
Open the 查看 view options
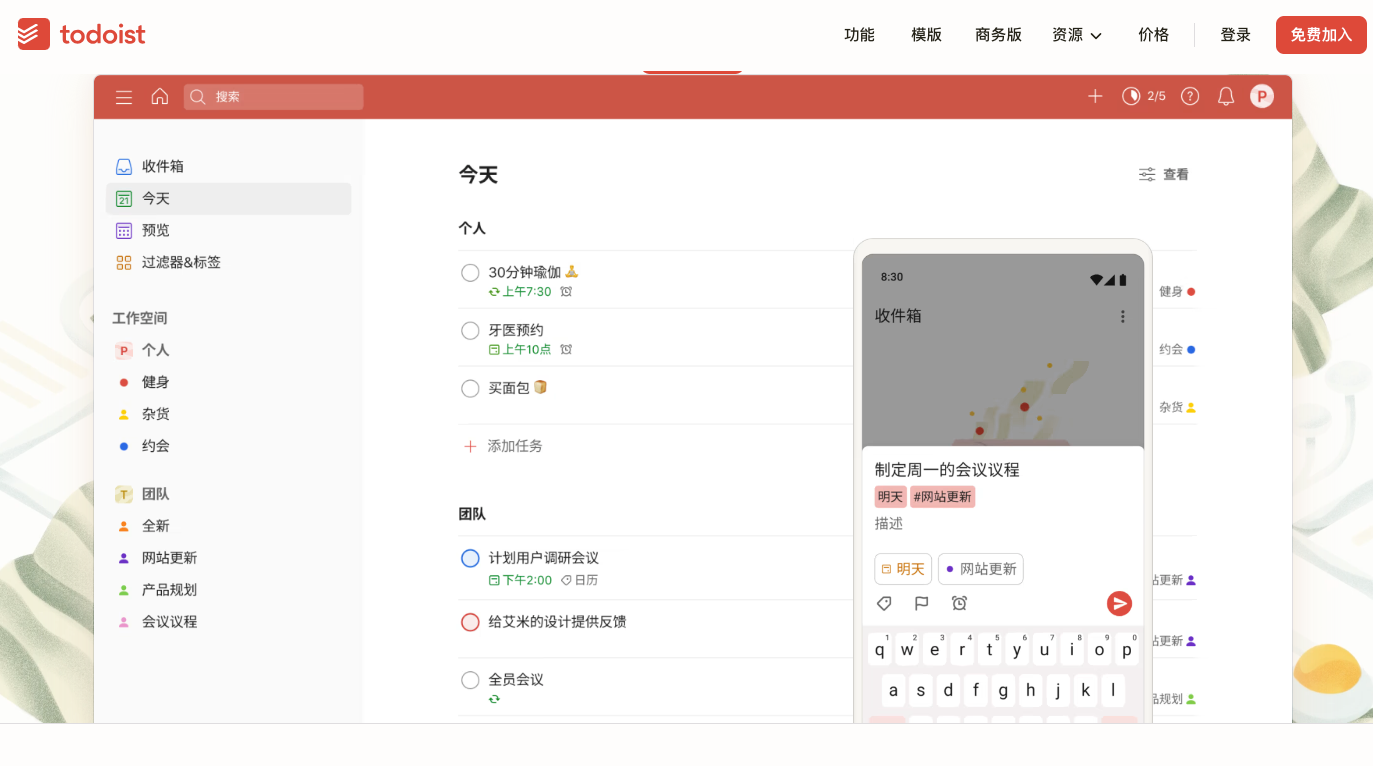pyautogui.click(x=1164, y=175)
